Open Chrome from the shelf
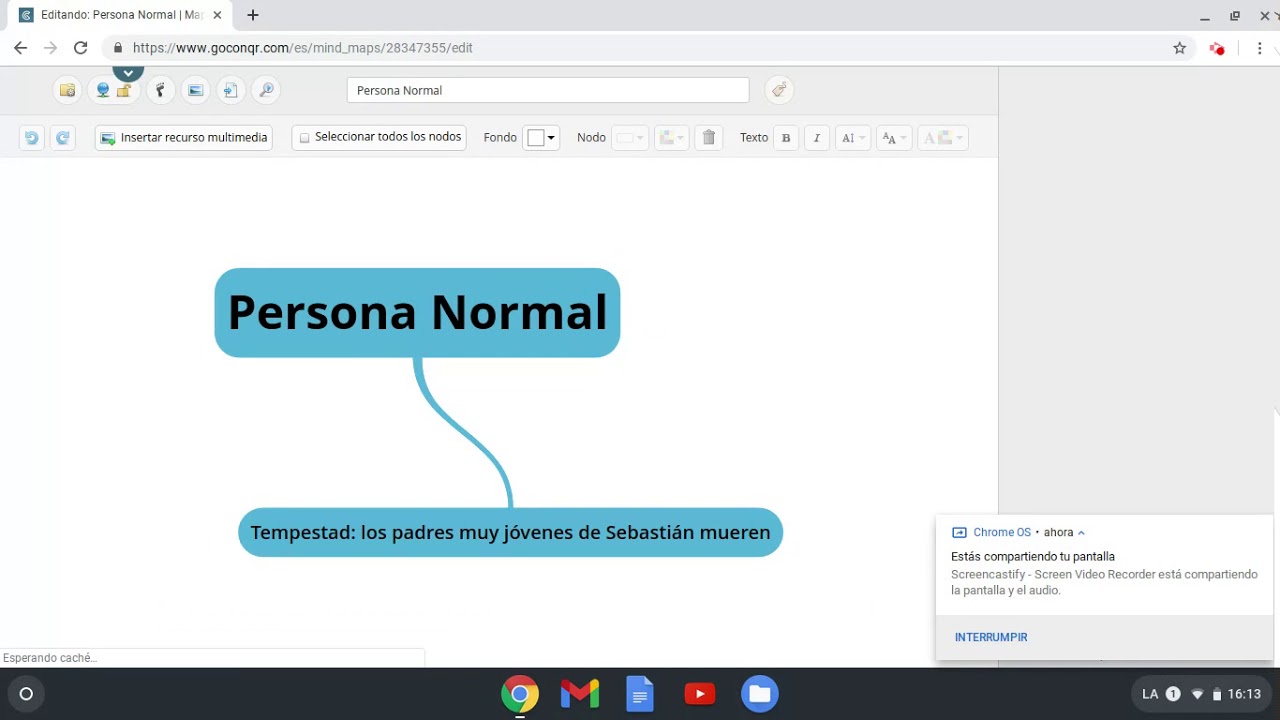Screen dimensions: 1280x720 click(x=520, y=694)
